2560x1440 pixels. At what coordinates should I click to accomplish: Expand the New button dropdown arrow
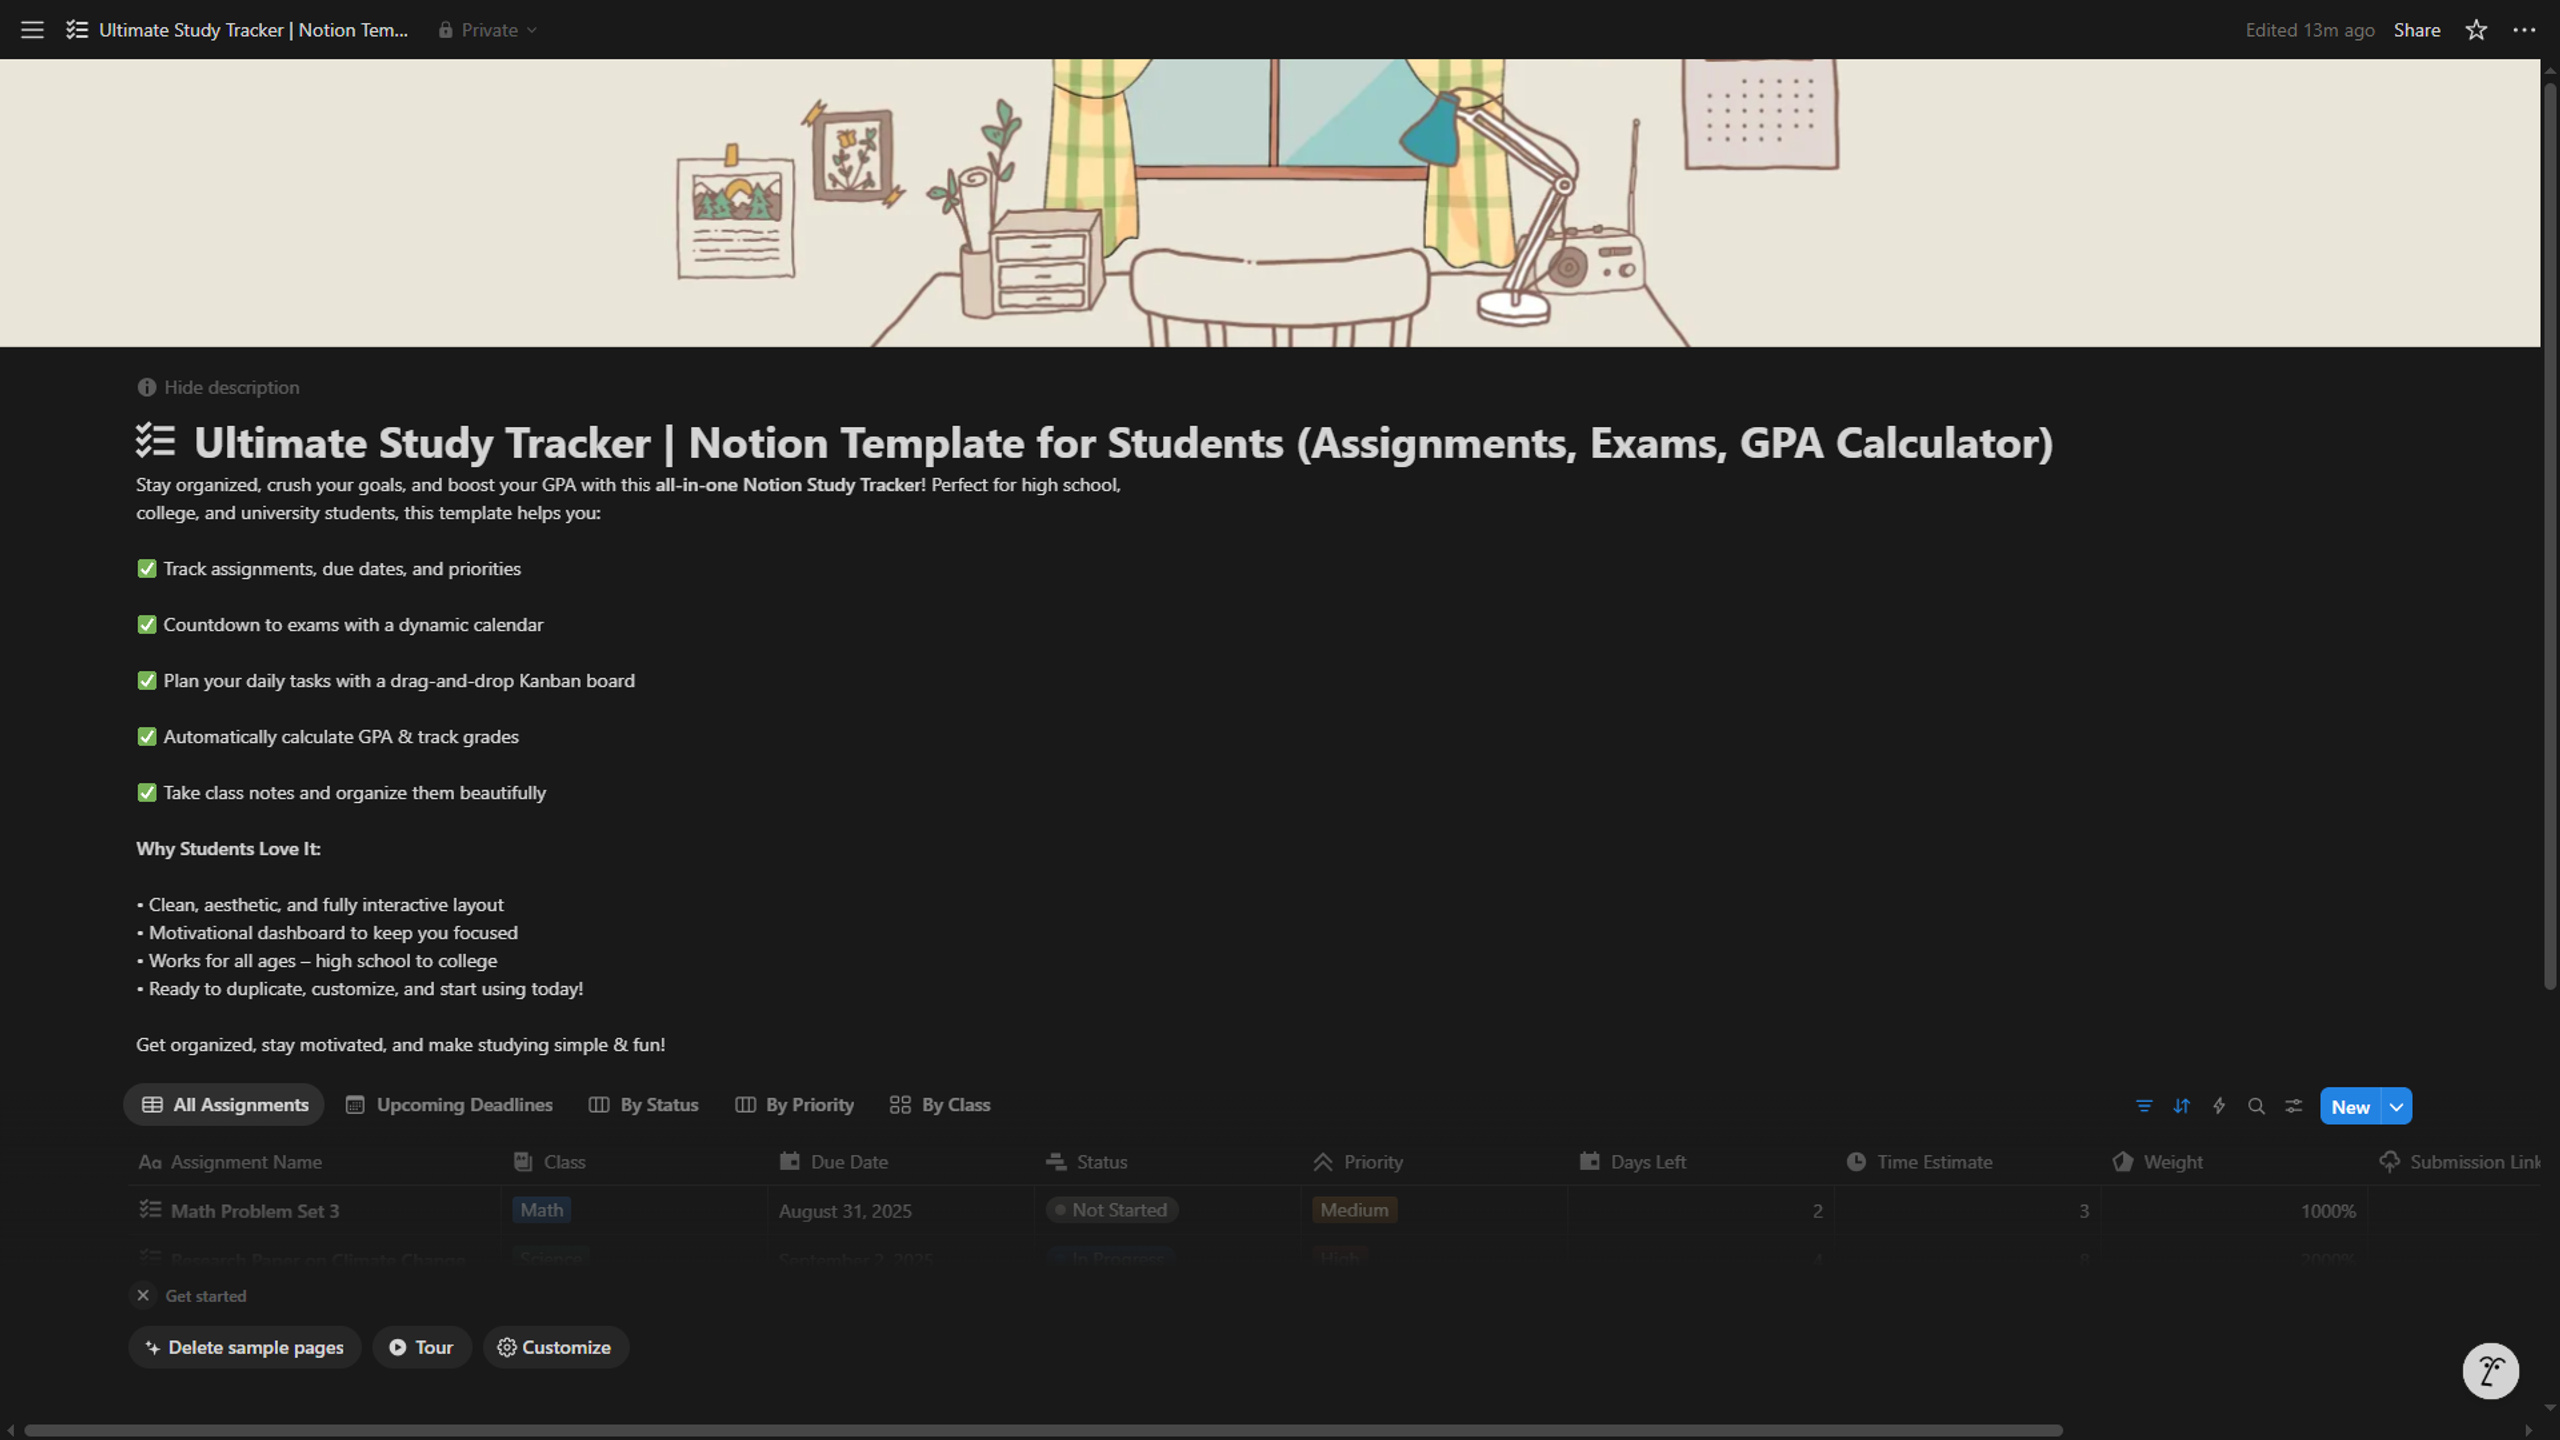[2397, 1106]
